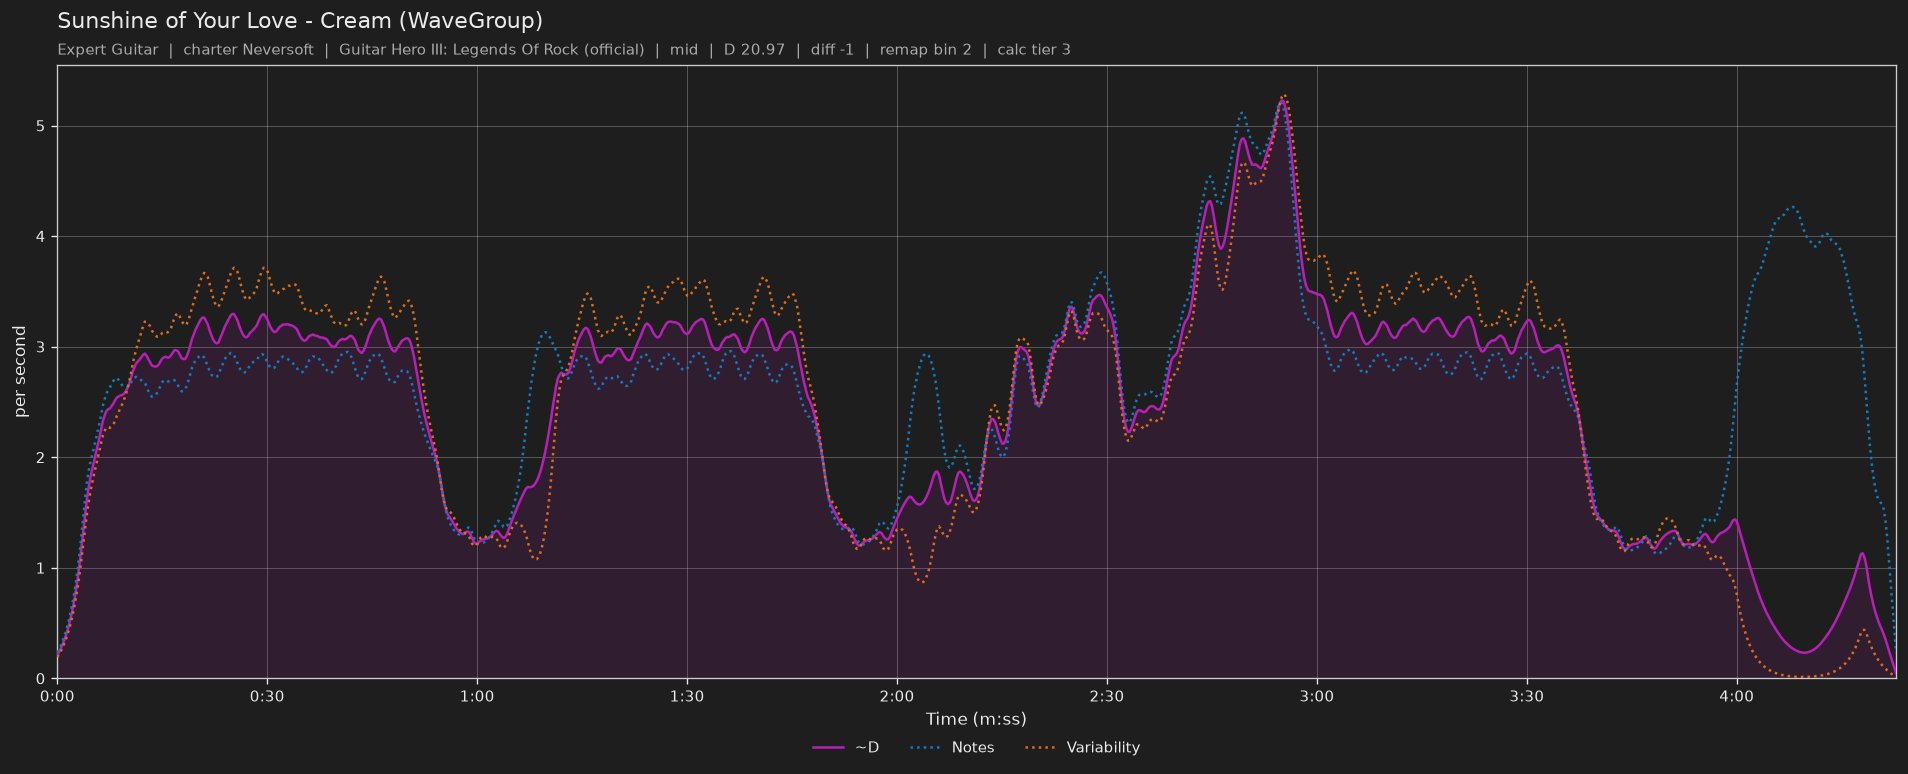The image size is (1908, 774).
Task: Click the chart title "Sunshine of Your Love - Cream (WaveGroup)"
Action: point(300,21)
